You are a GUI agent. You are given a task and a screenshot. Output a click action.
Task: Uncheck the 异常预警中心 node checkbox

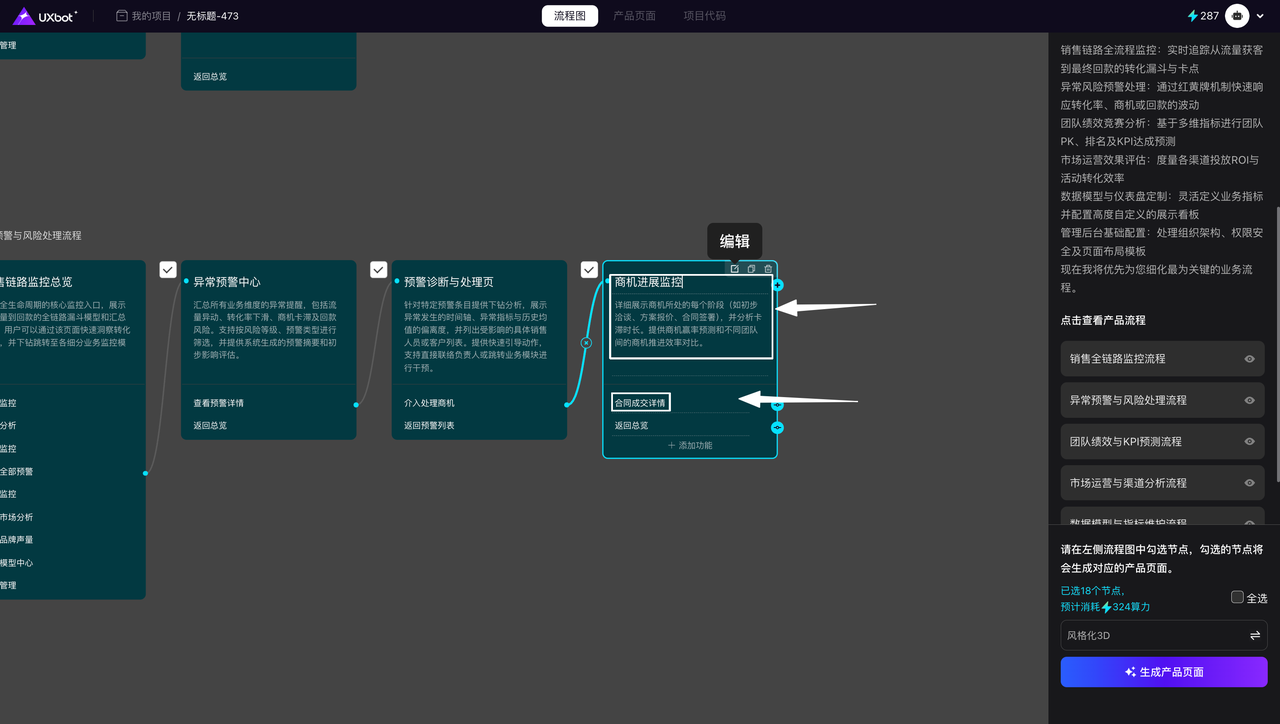click(x=168, y=270)
